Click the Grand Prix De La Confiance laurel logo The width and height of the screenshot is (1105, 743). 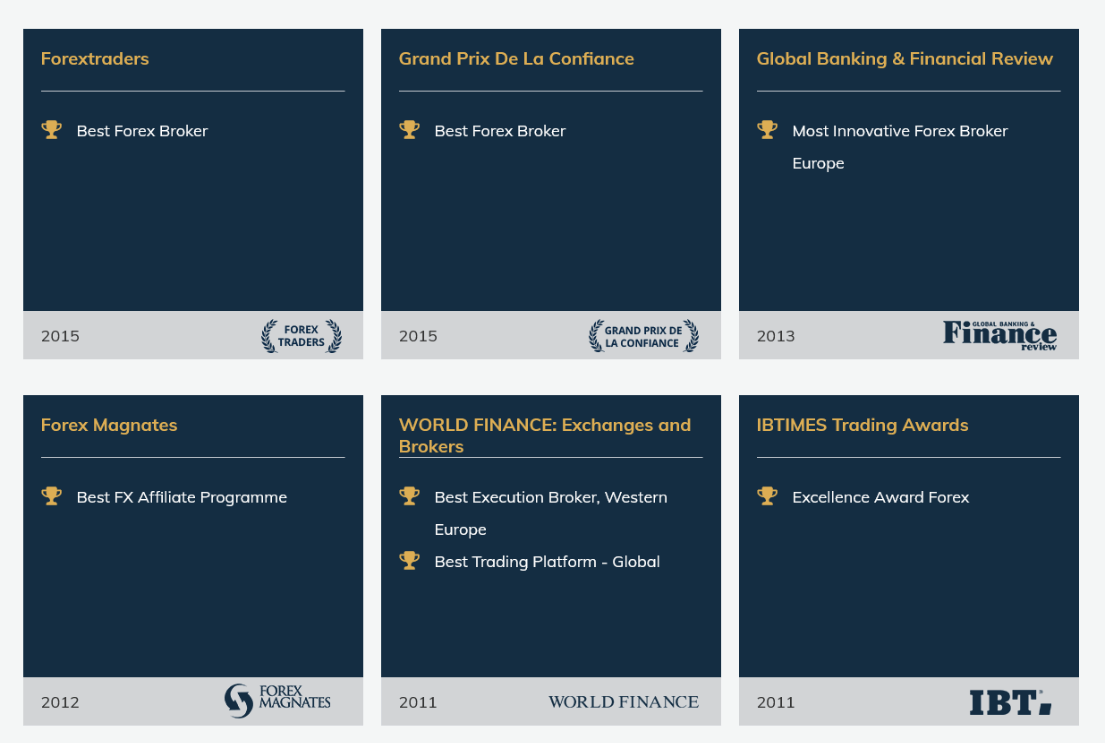coord(643,336)
